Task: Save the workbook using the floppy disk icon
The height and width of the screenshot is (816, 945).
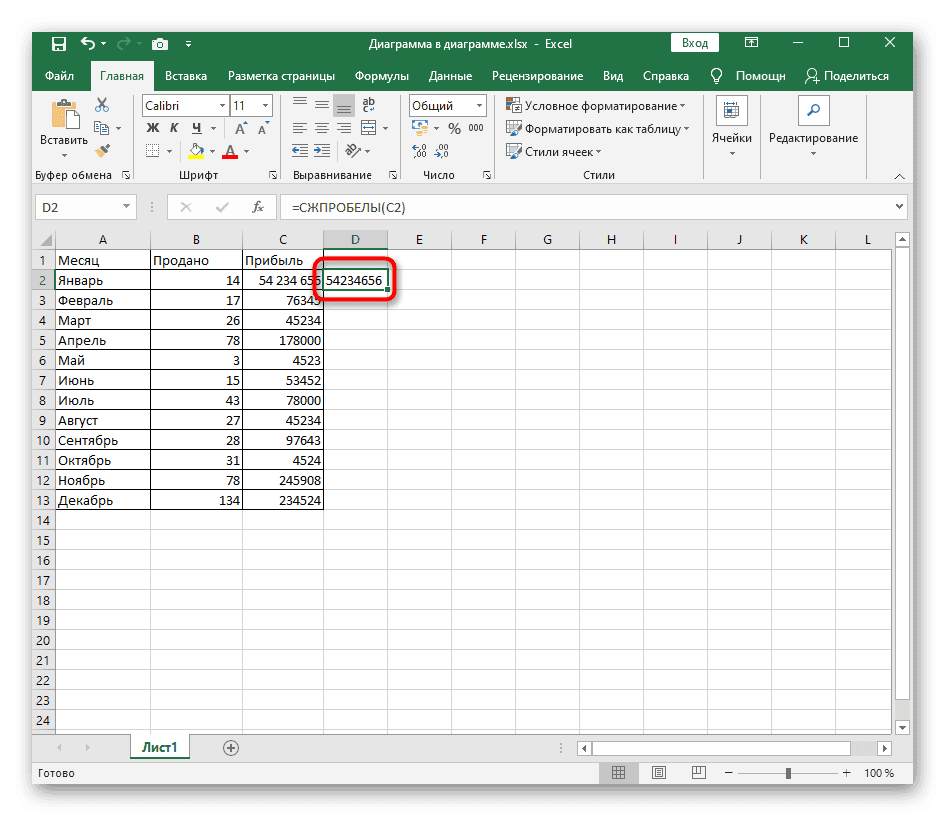Action: tap(59, 44)
